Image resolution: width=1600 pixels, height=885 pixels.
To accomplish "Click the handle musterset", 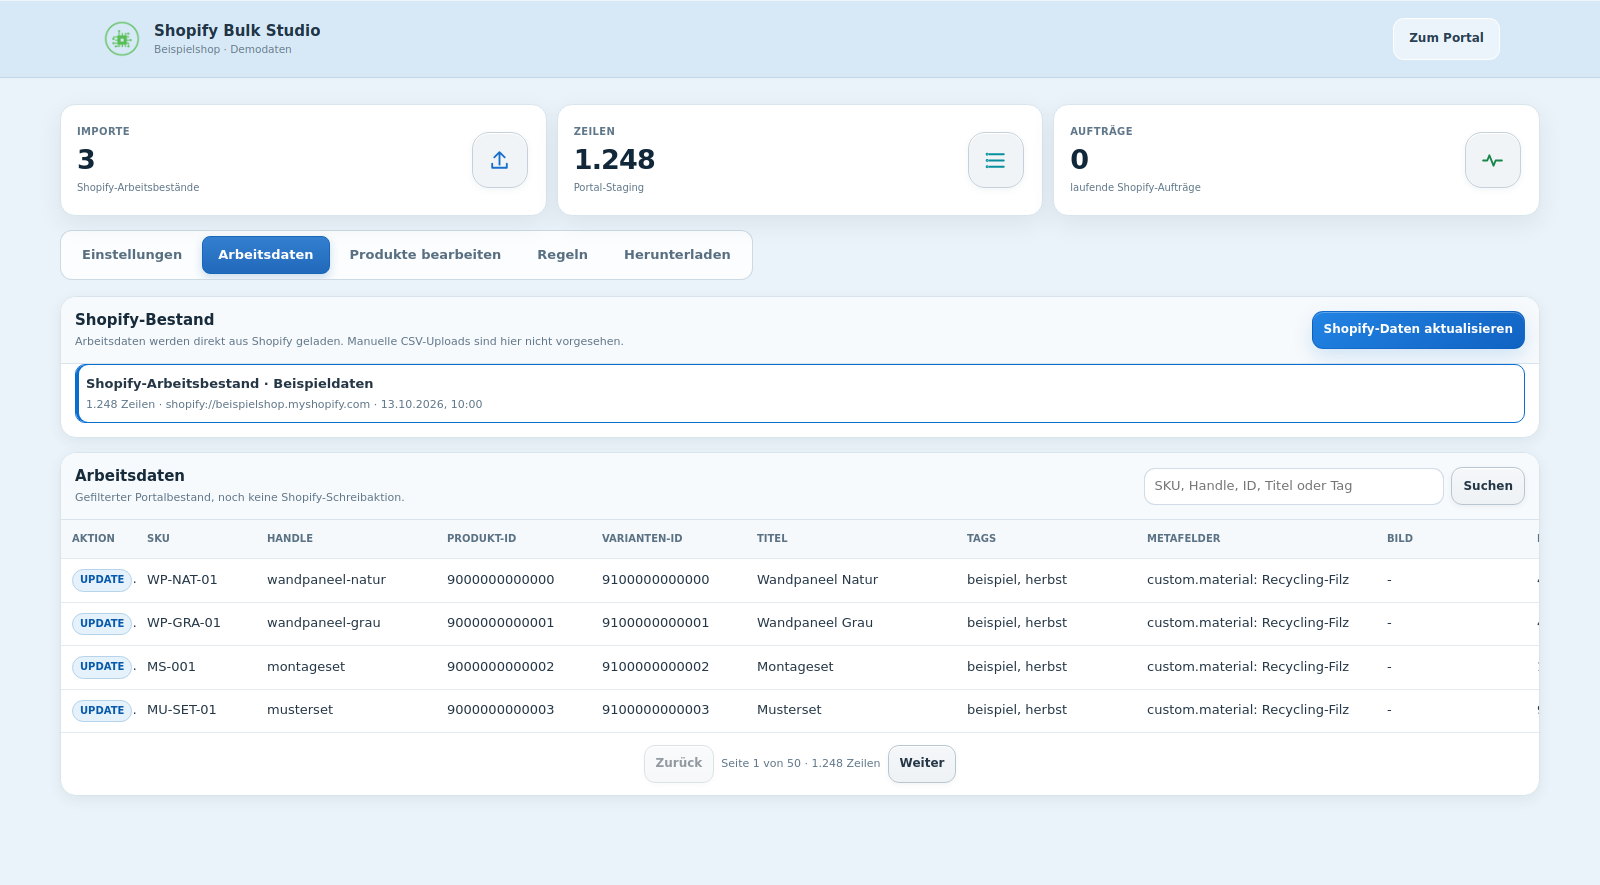I will tap(300, 710).
